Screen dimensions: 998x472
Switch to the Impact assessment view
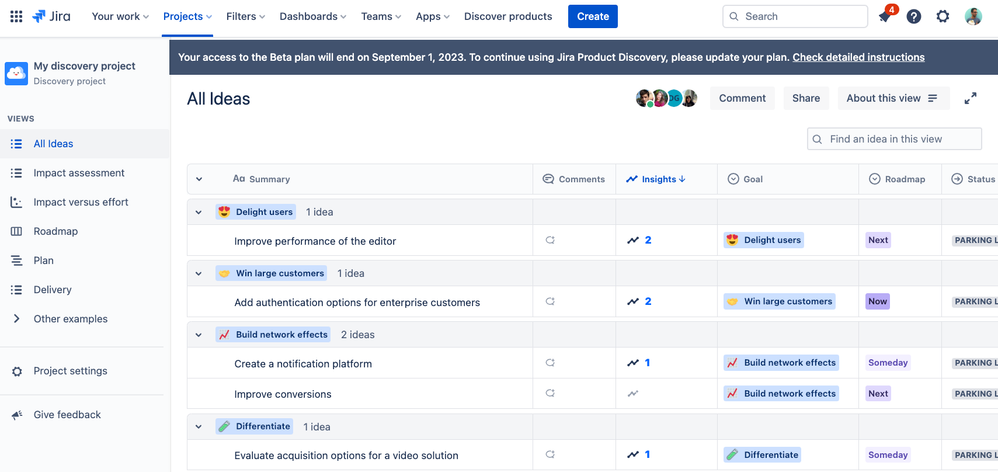click(x=79, y=173)
